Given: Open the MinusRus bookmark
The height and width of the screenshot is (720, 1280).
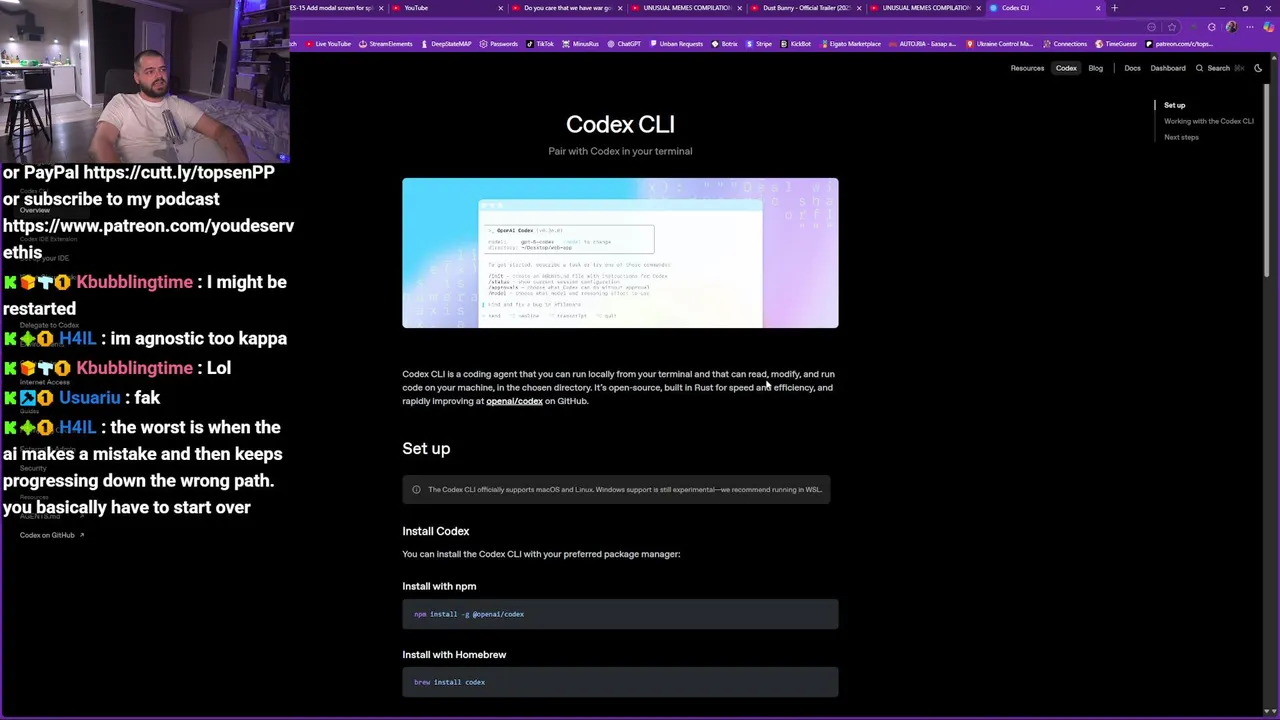Looking at the screenshot, I should click(580, 44).
